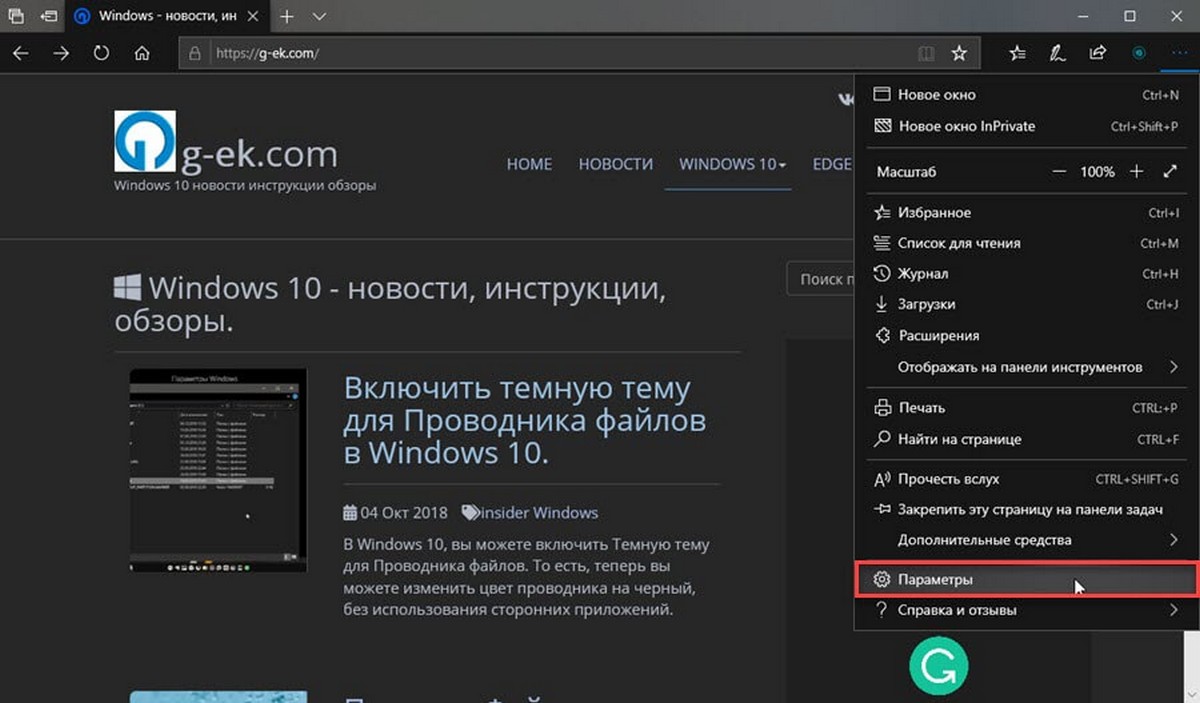The image size is (1200, 703).
Task: Open the home page via house icon
Action: (142, 53)
